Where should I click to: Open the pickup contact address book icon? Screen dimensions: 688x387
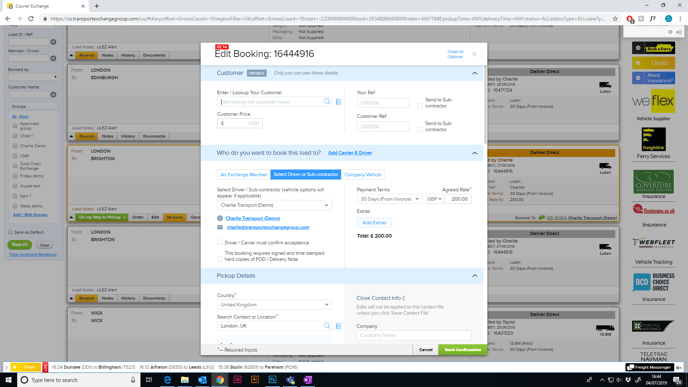tap(338, 326)
